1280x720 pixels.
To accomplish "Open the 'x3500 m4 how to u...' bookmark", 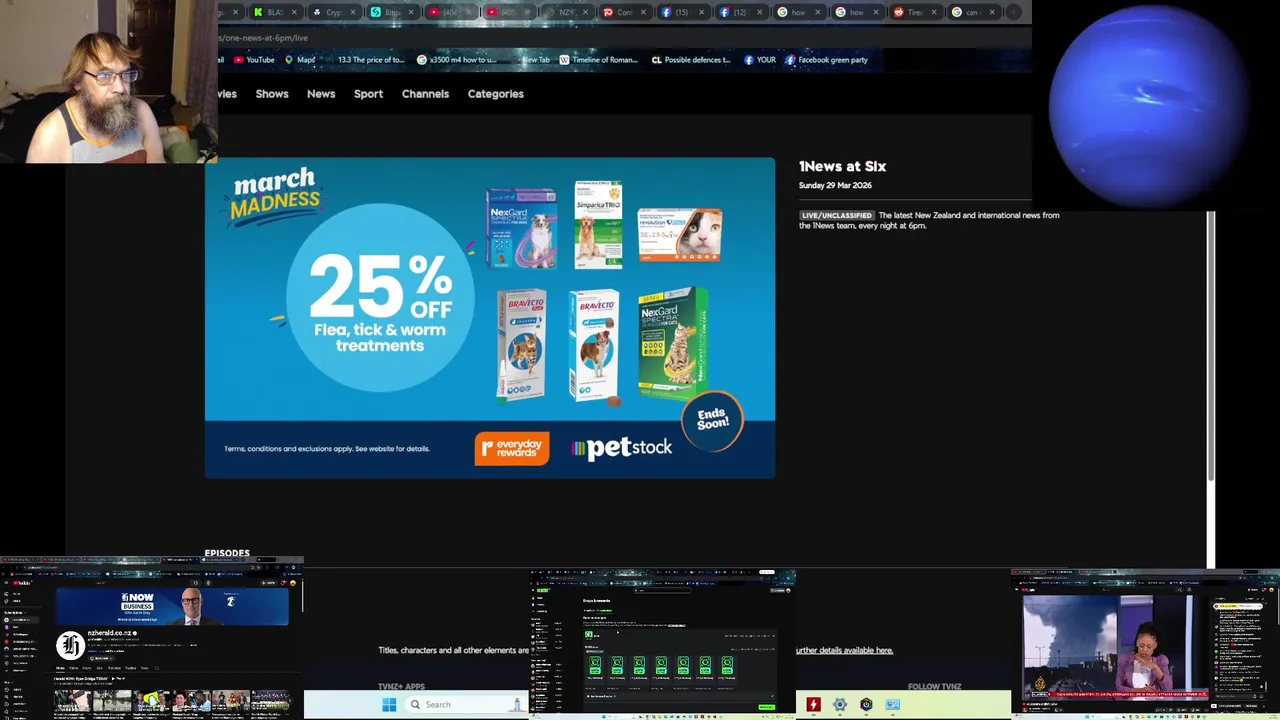I will [x=456, y=60].
